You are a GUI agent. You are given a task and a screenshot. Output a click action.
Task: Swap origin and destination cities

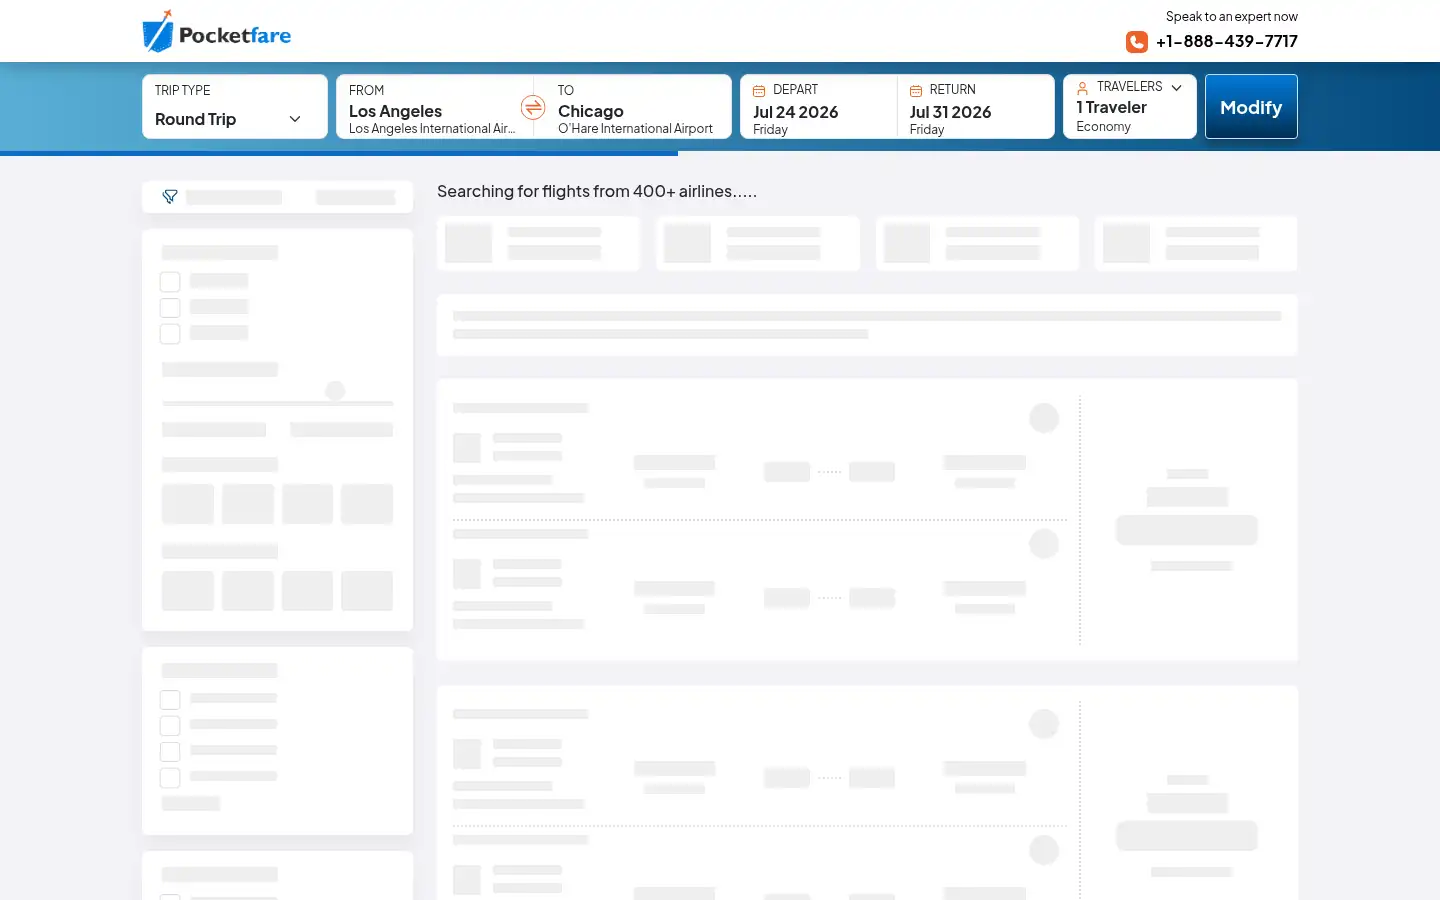533,107
